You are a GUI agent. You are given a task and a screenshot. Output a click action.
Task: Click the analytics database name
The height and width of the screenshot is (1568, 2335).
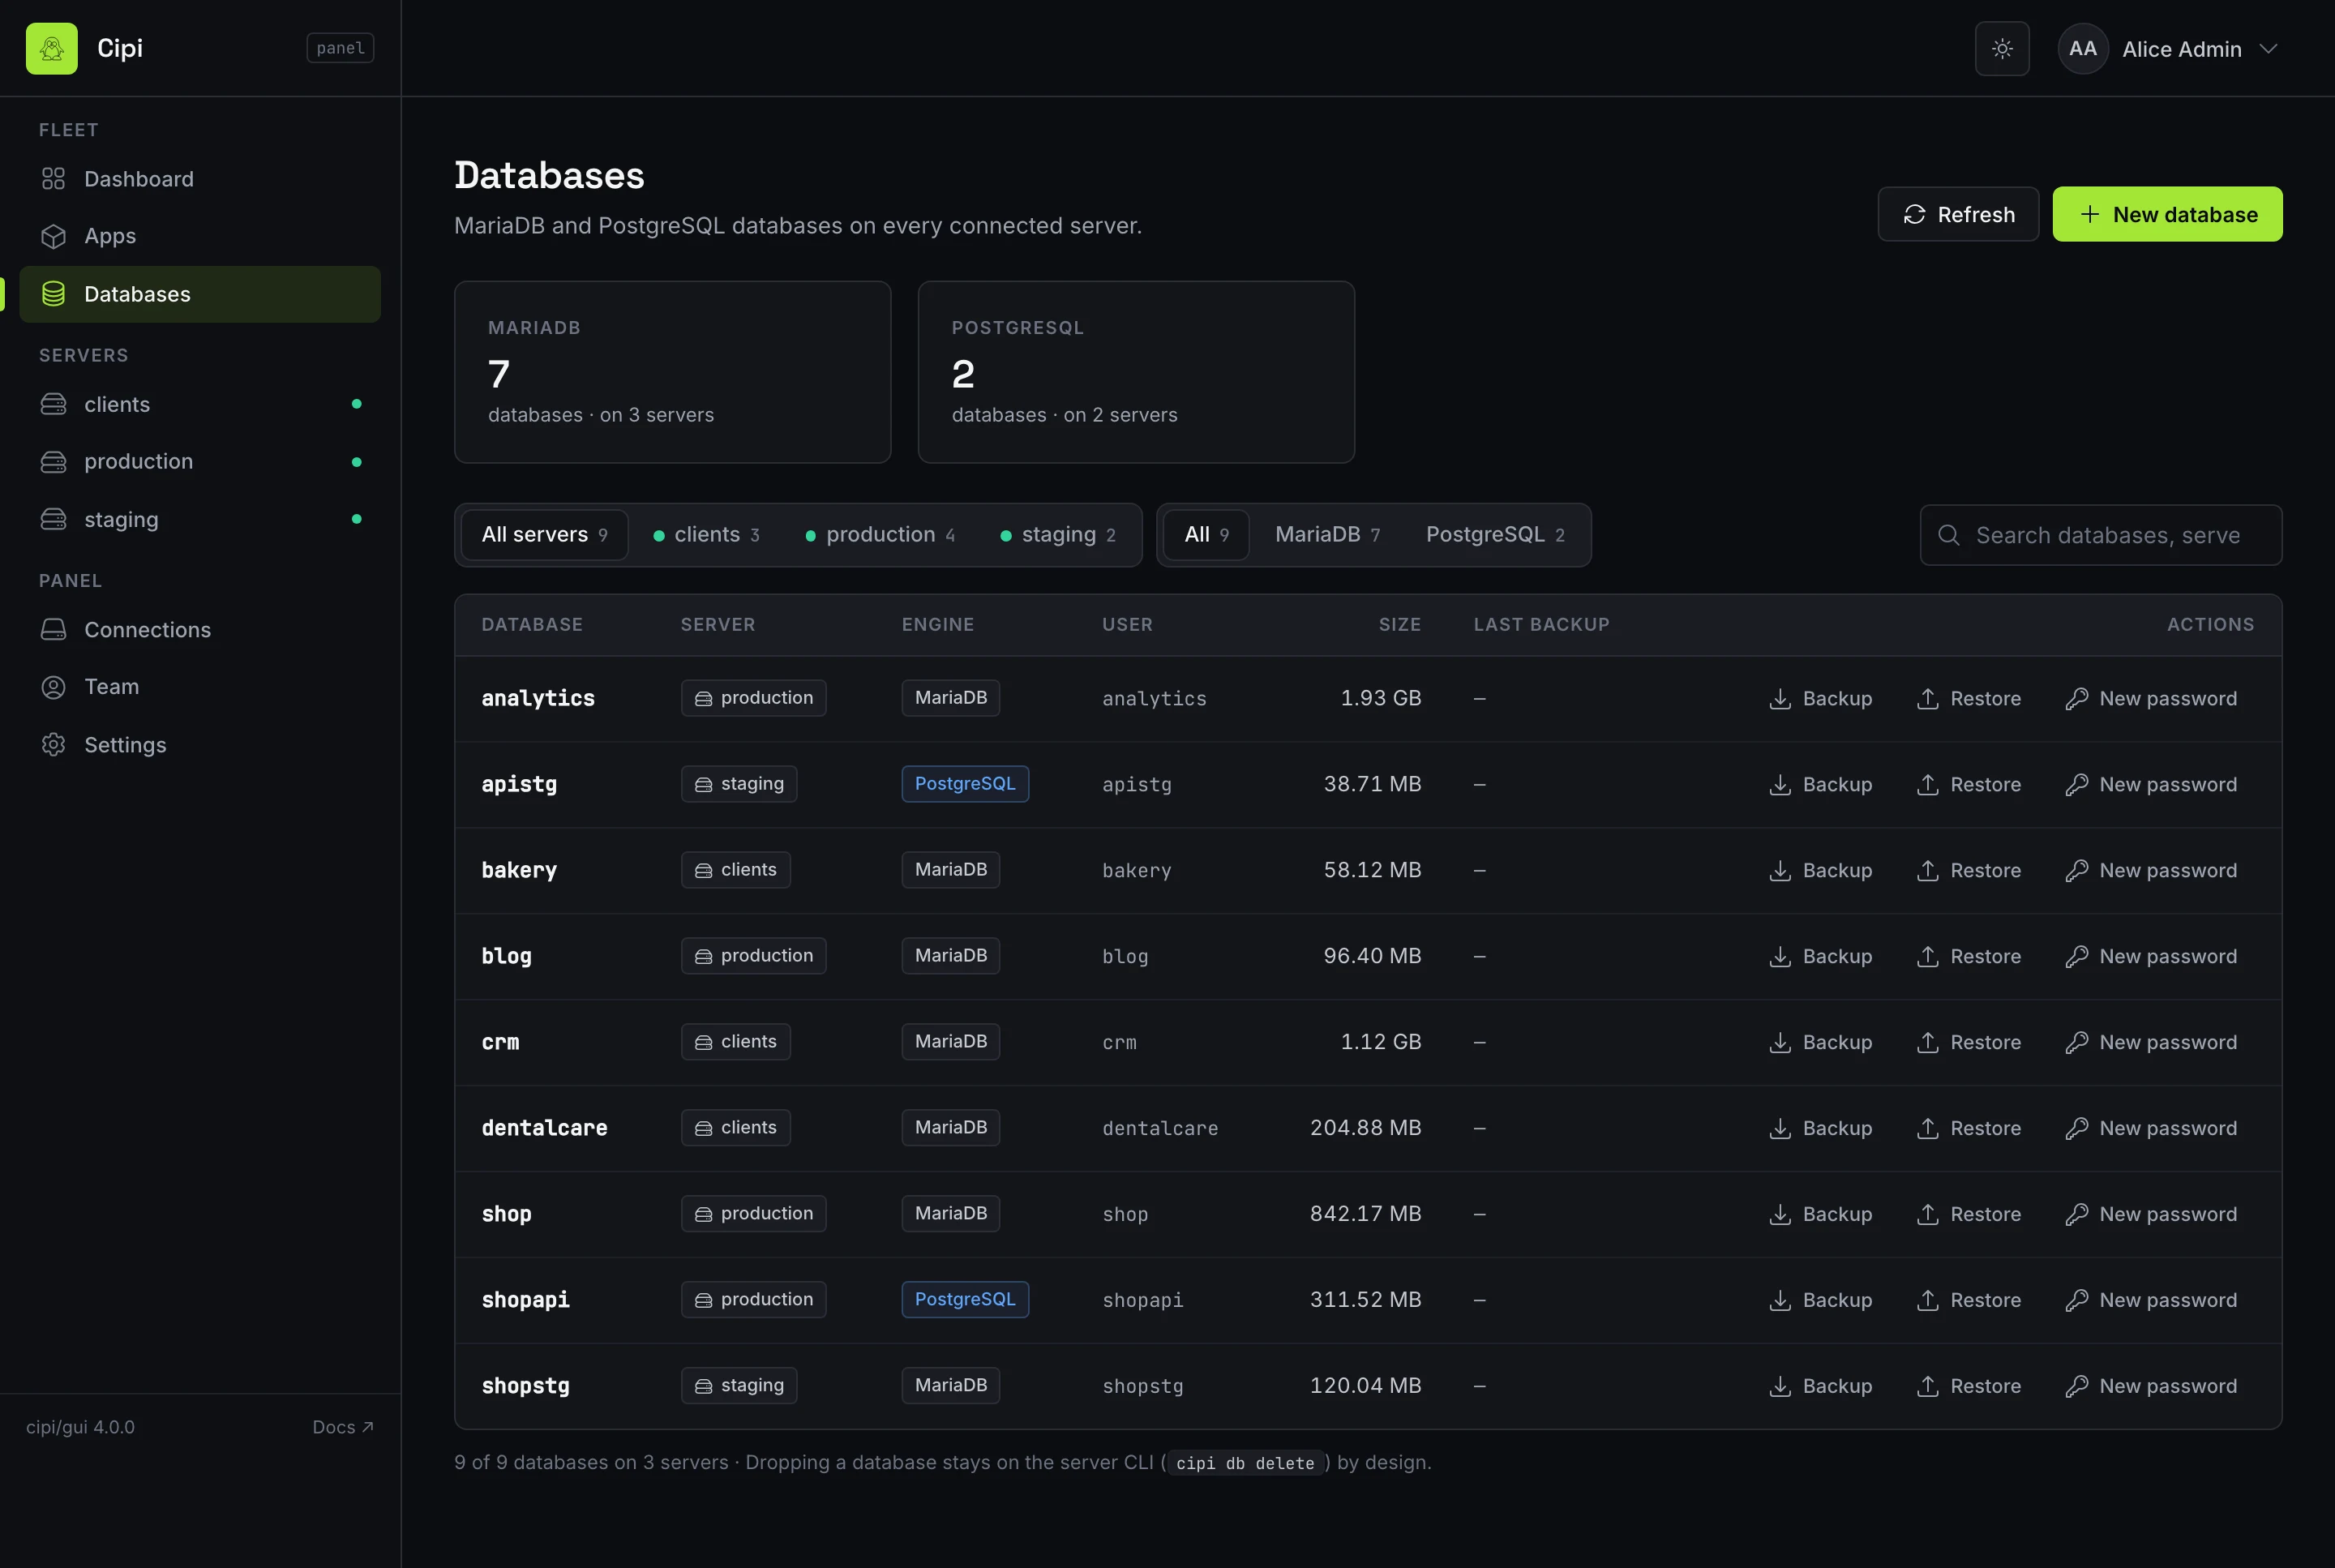click(538, 698)
